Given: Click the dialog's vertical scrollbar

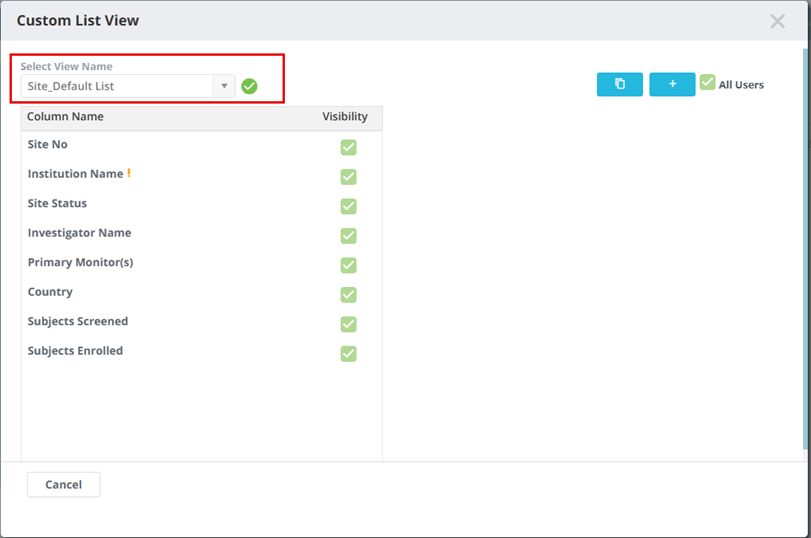Looking at the screenshot, I should coord(805,248).
